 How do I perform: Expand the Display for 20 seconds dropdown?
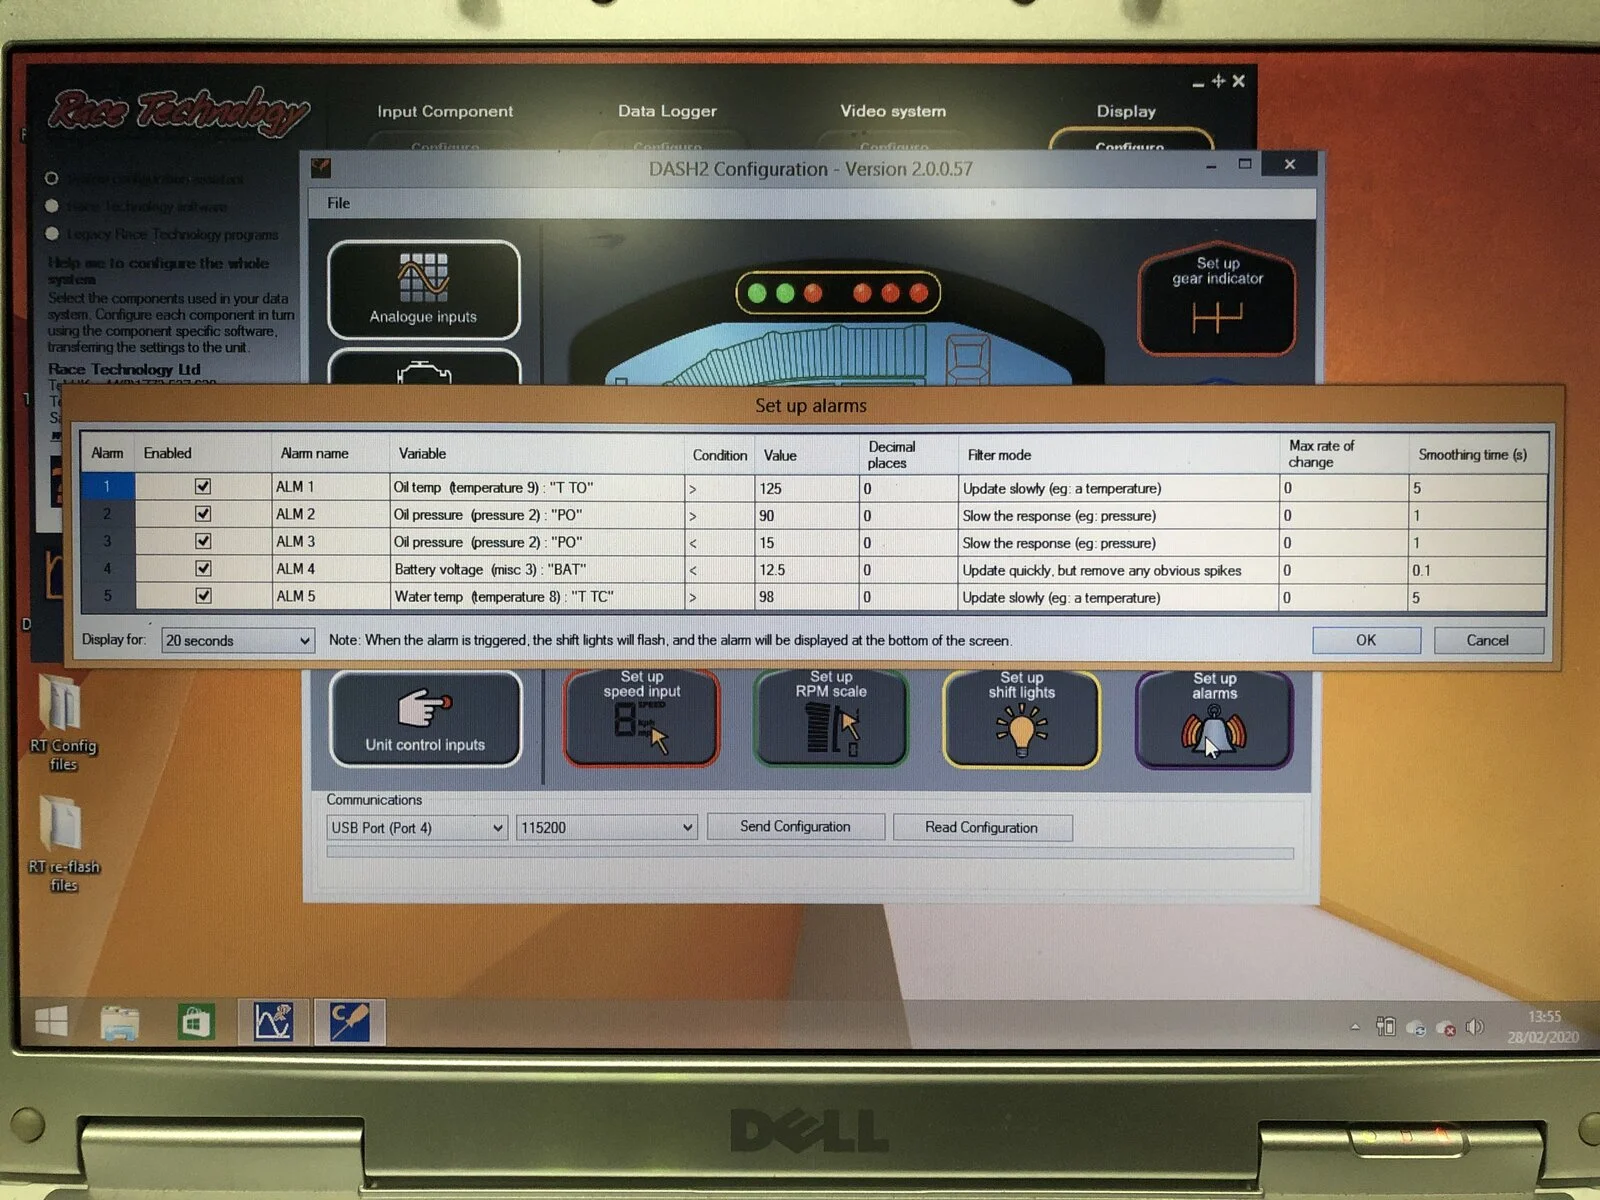[238, 640]
